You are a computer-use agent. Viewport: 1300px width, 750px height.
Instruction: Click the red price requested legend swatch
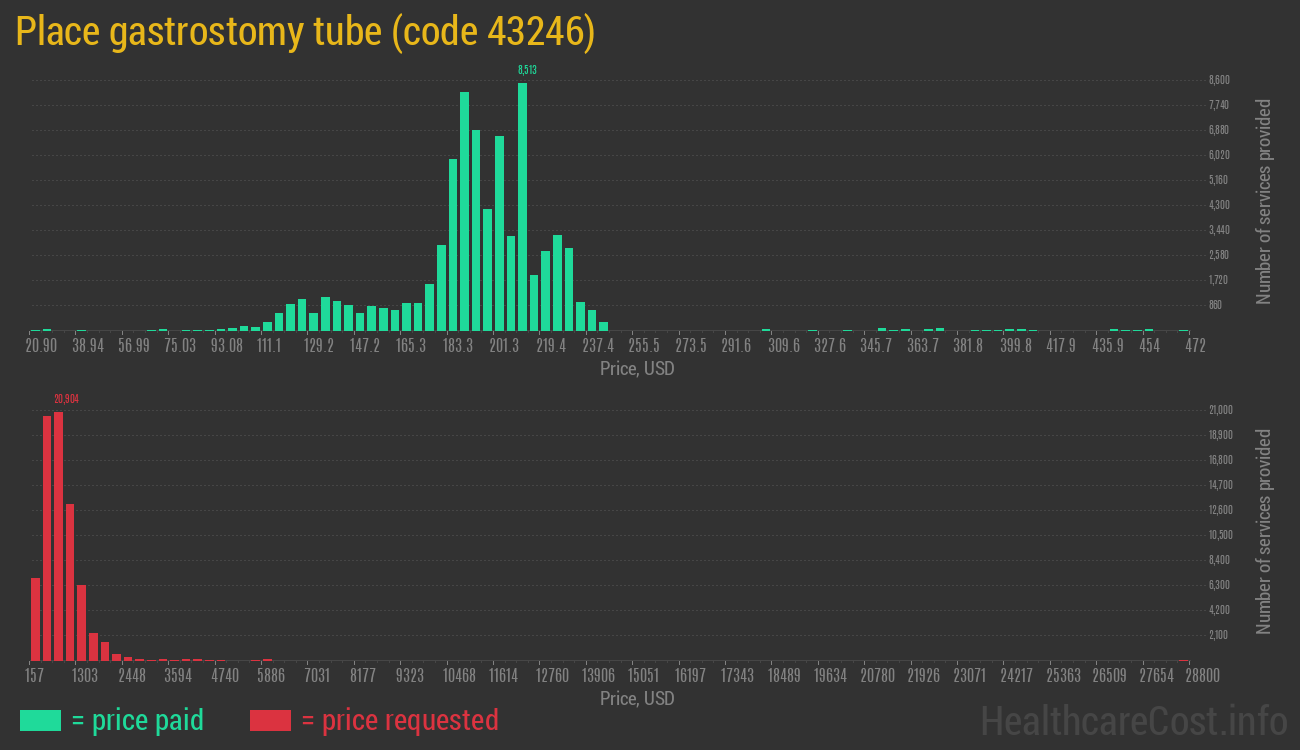click(x=270, y=720)
